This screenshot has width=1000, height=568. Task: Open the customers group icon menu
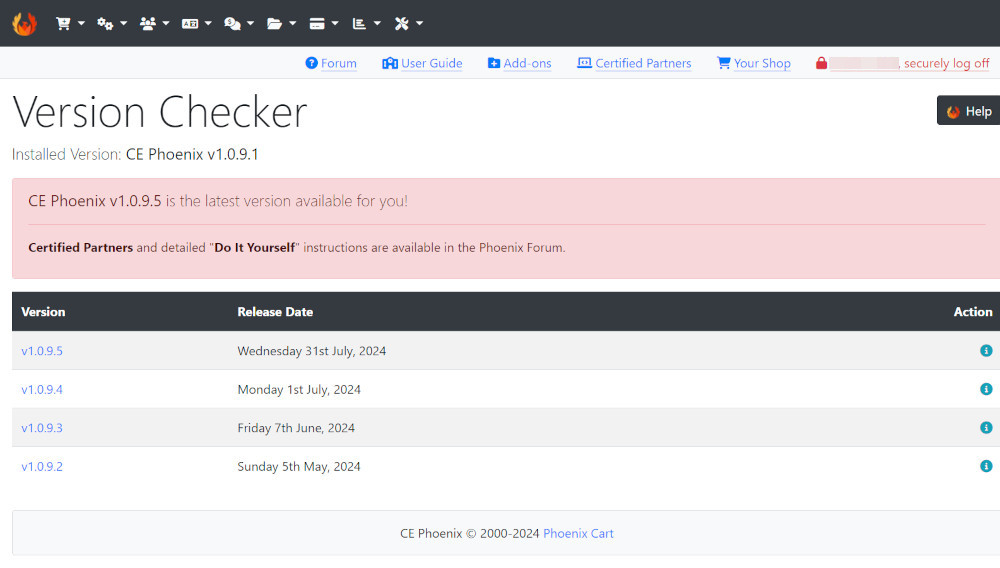(154, 24)
